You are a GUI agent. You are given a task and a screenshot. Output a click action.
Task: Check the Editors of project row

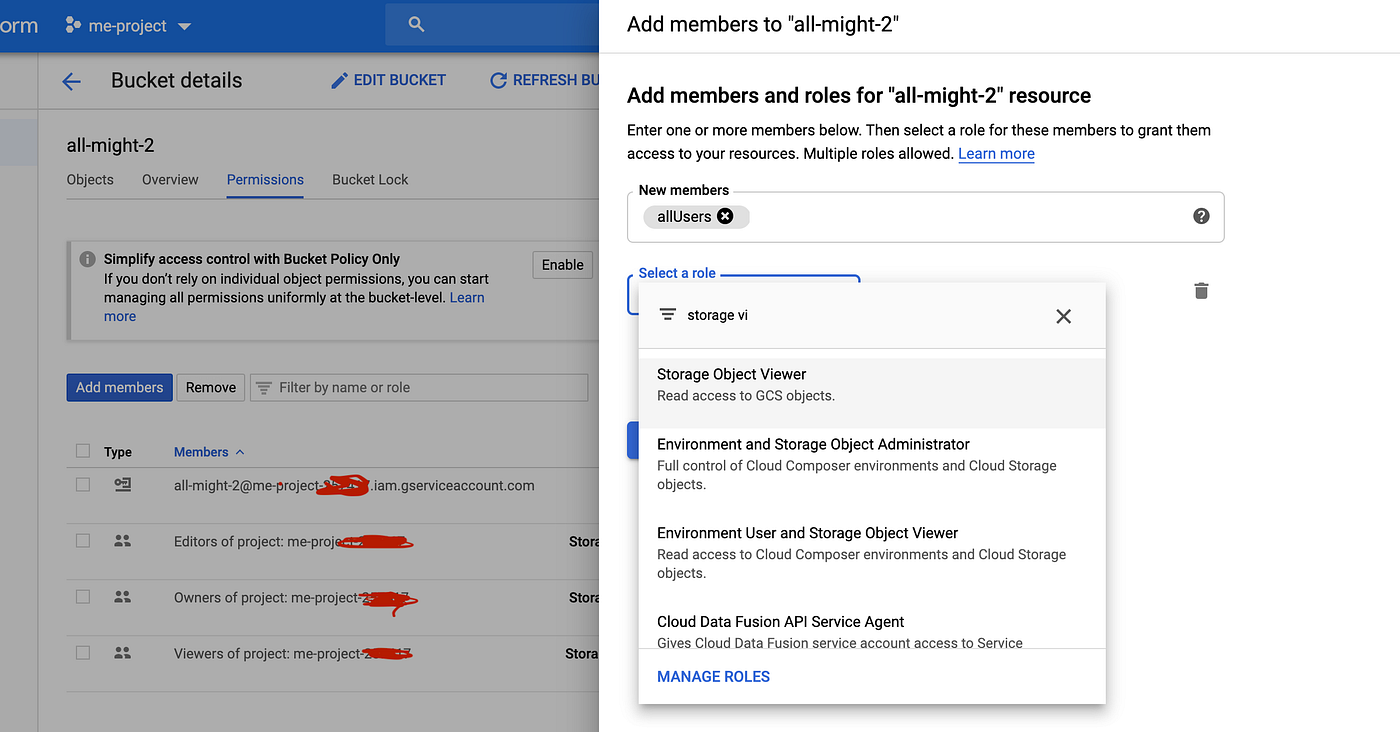tap(83, 541)
